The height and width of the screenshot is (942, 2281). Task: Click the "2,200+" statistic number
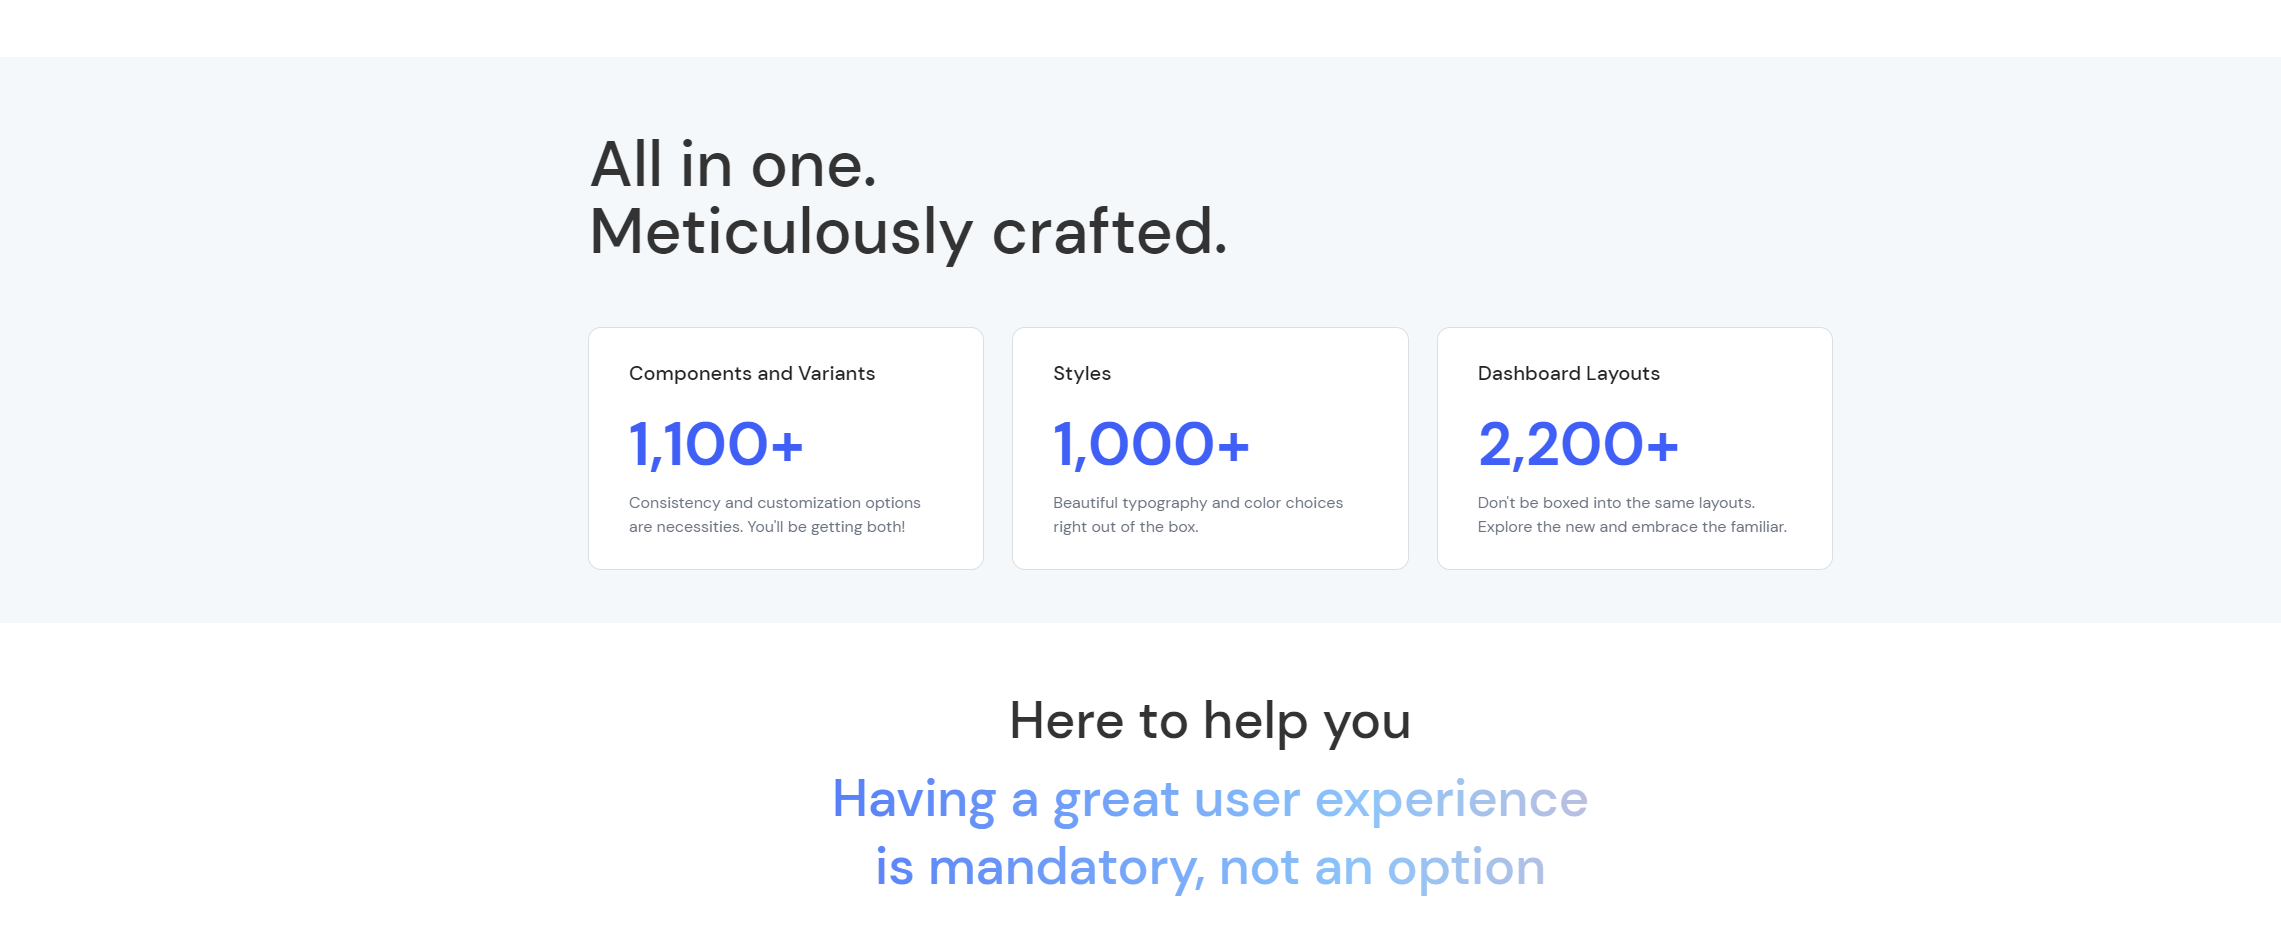[x=1577, y=444]
